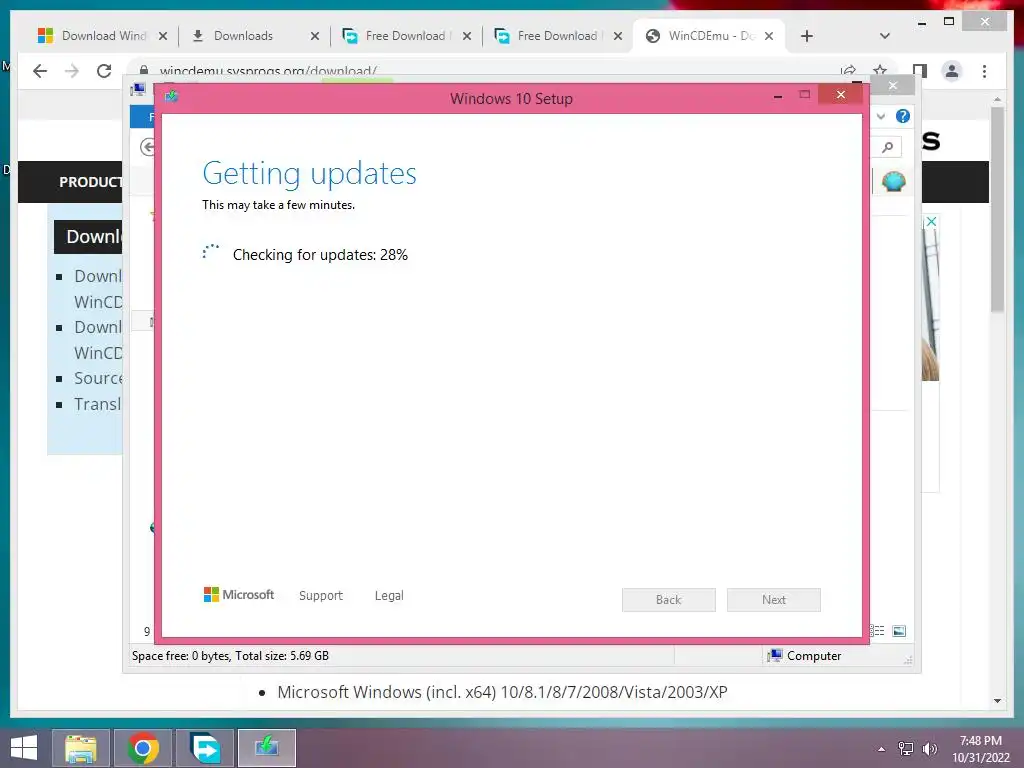This screenshot has height=768, width=1024.
Task: Select the WinCDEmu tab in Chrome
Action: pos(709,36)
